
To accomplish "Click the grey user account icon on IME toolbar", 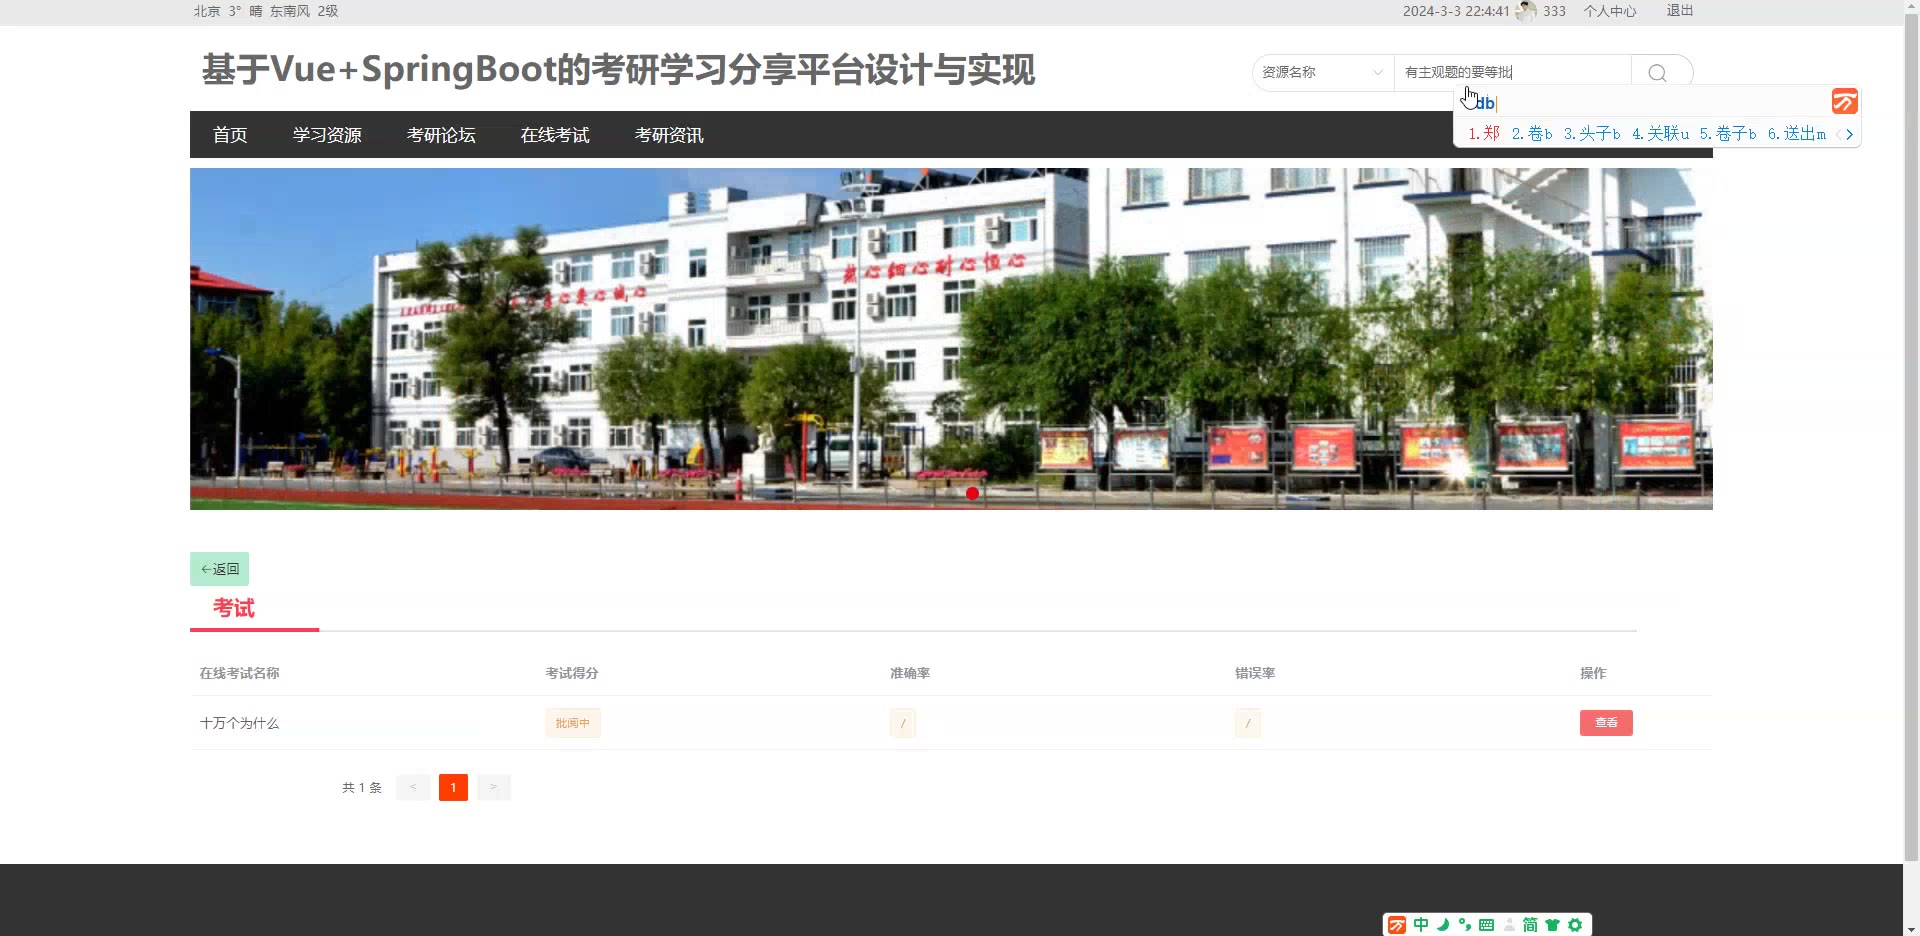I will coord(1509,925).
